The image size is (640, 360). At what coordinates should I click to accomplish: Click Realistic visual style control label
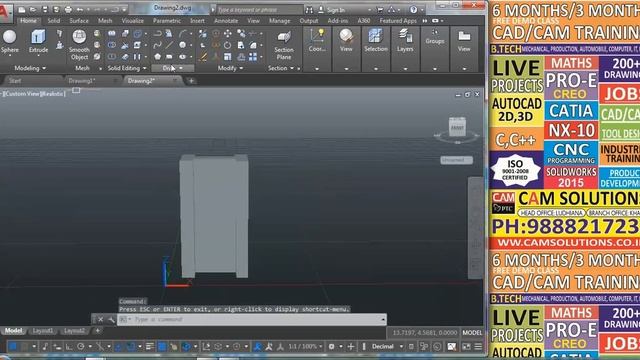52,94
